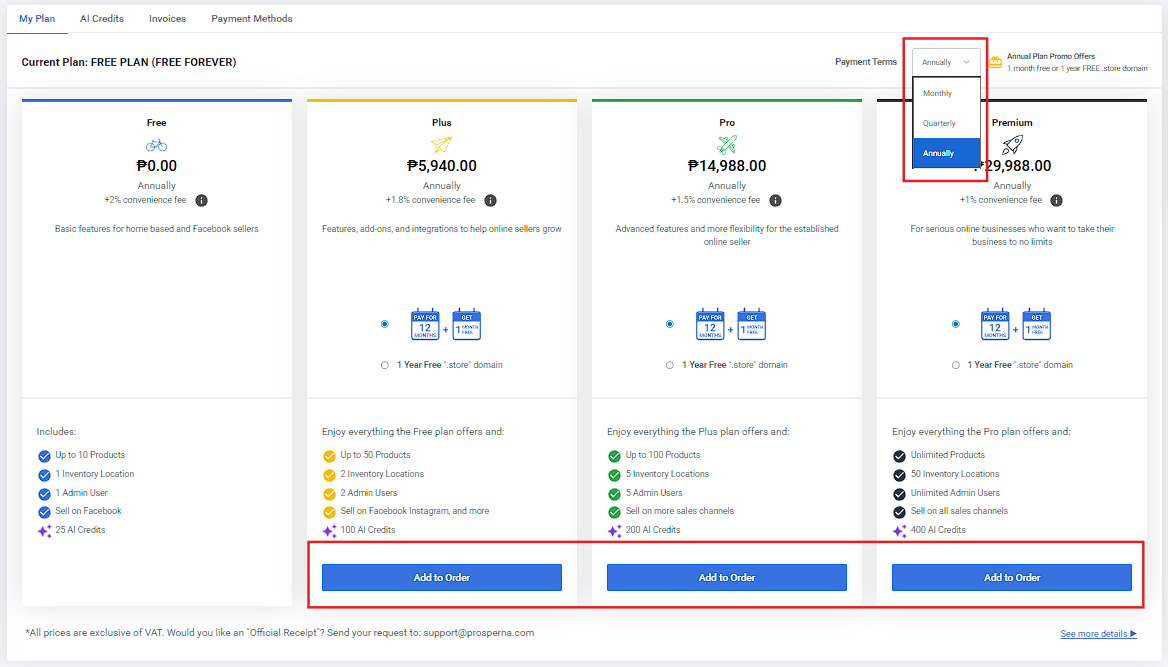Click the Annual Plan Promo Offers icon
This screenshot has width=1168, height=667.
995,62
